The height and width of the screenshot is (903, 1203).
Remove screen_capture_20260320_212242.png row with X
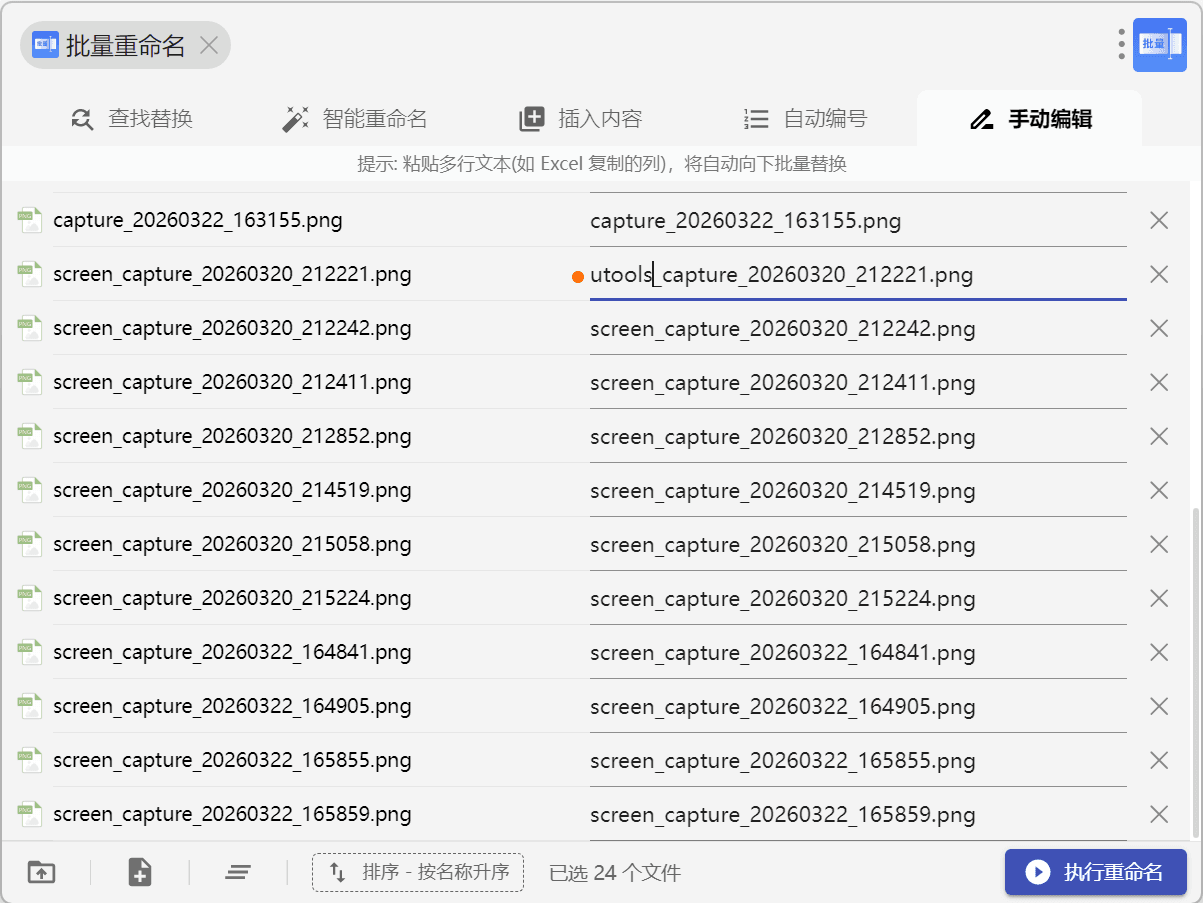pyautogui.click(x=1159, y=328)
